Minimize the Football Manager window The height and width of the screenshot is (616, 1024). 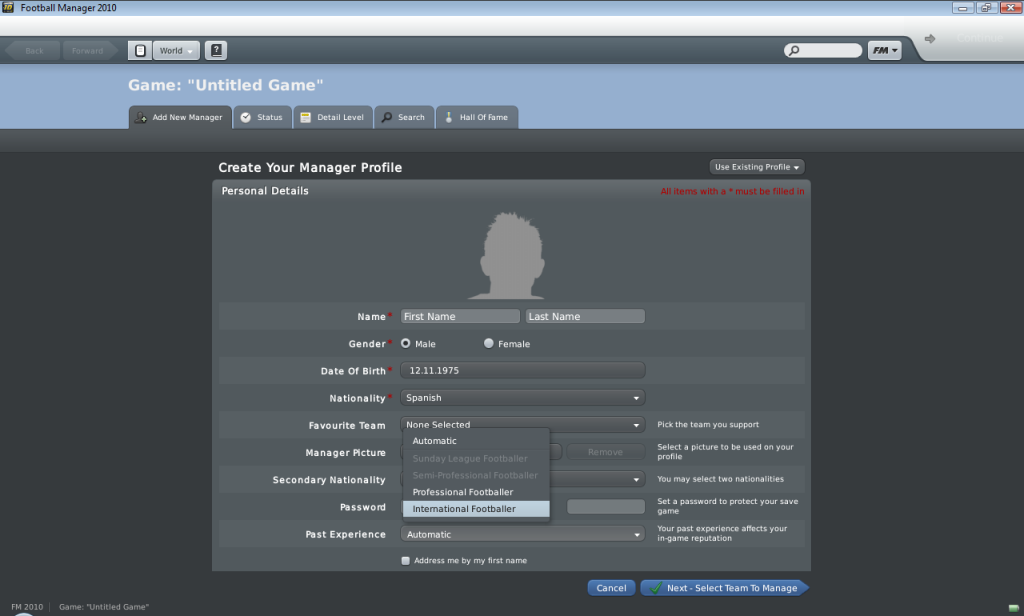pyautogui.click(x=963, y=8)
